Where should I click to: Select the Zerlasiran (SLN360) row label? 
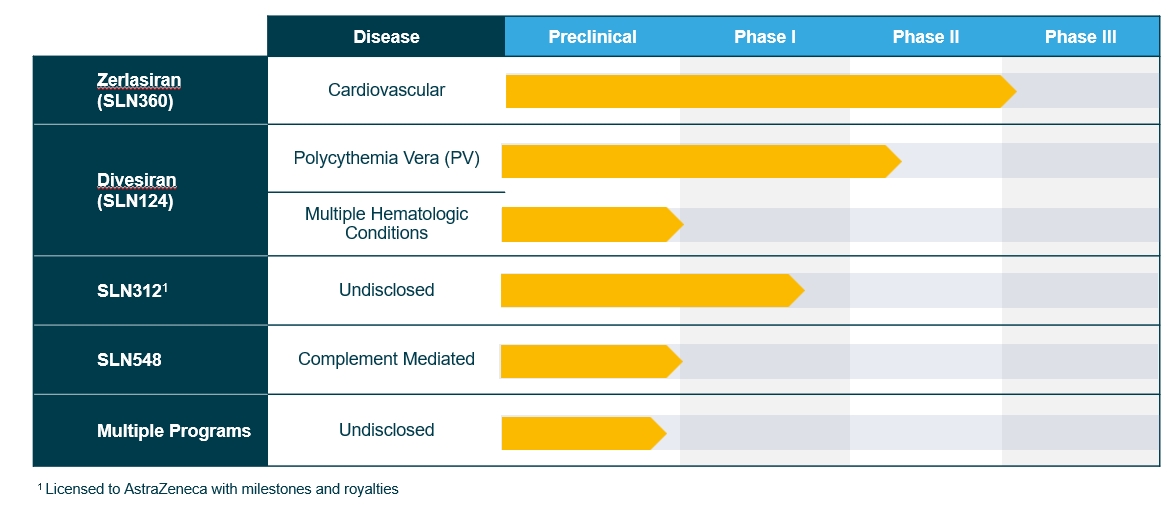coord(138,90)
